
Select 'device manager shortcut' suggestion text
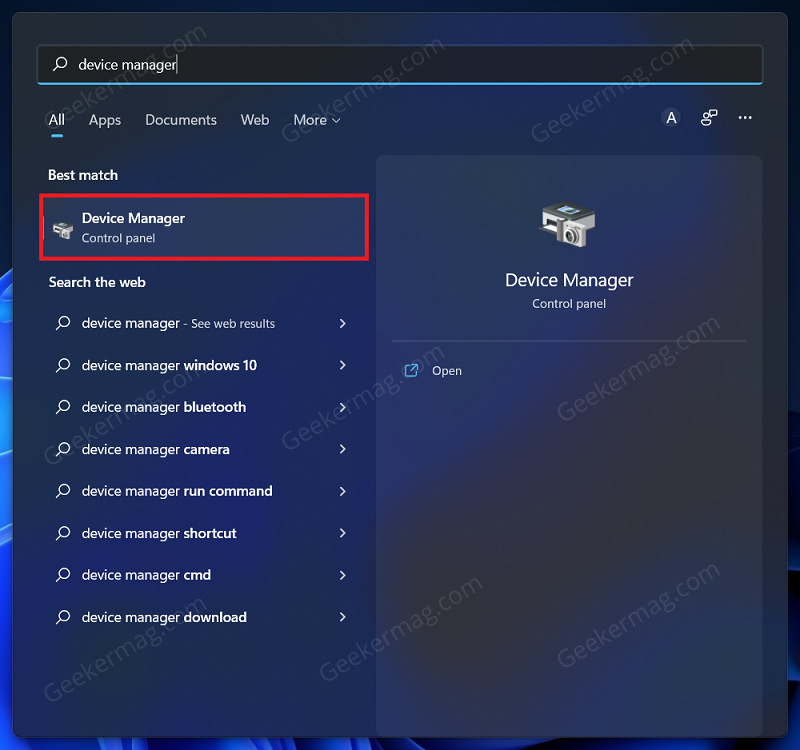click(159, 534)
